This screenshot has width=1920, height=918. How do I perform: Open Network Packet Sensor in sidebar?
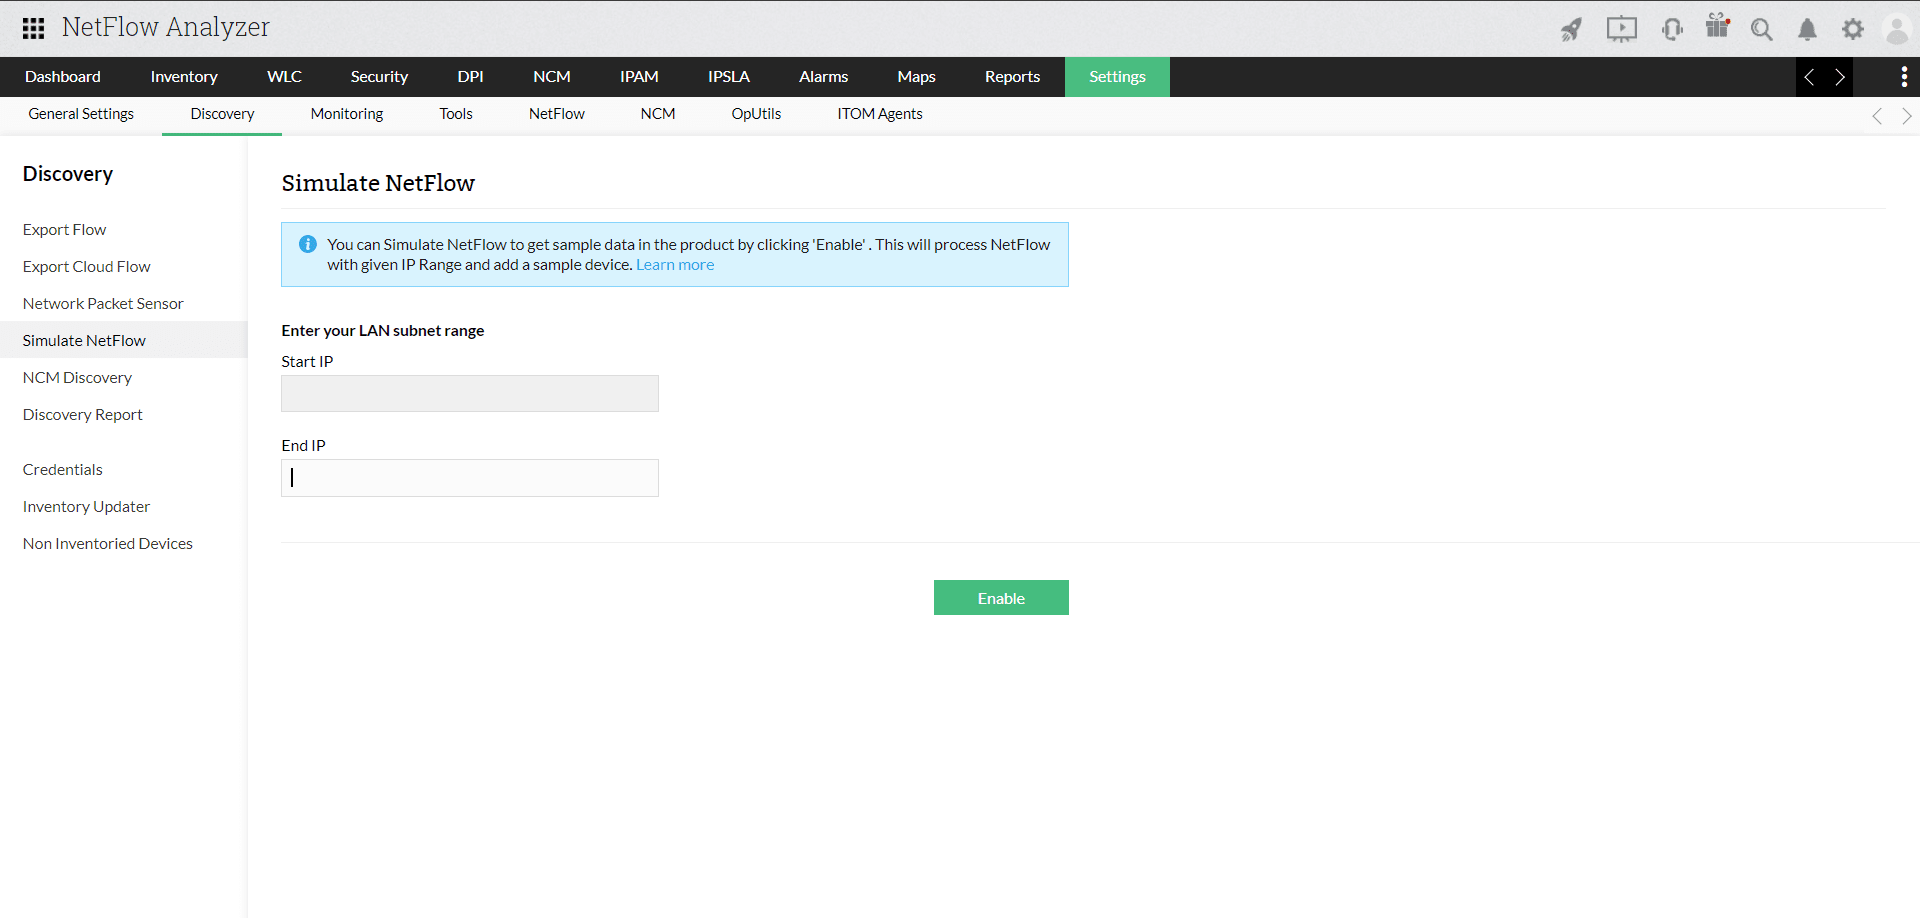103,304
